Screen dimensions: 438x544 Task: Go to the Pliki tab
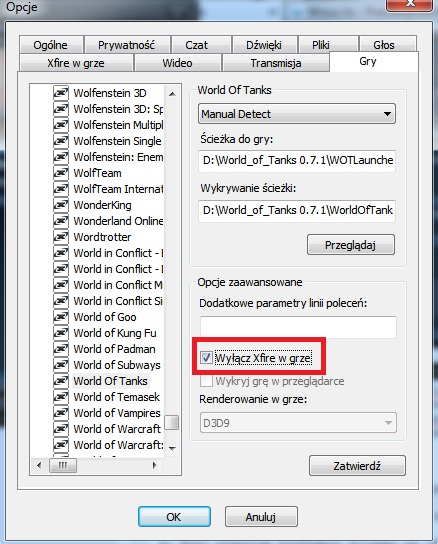click(328, 45)
